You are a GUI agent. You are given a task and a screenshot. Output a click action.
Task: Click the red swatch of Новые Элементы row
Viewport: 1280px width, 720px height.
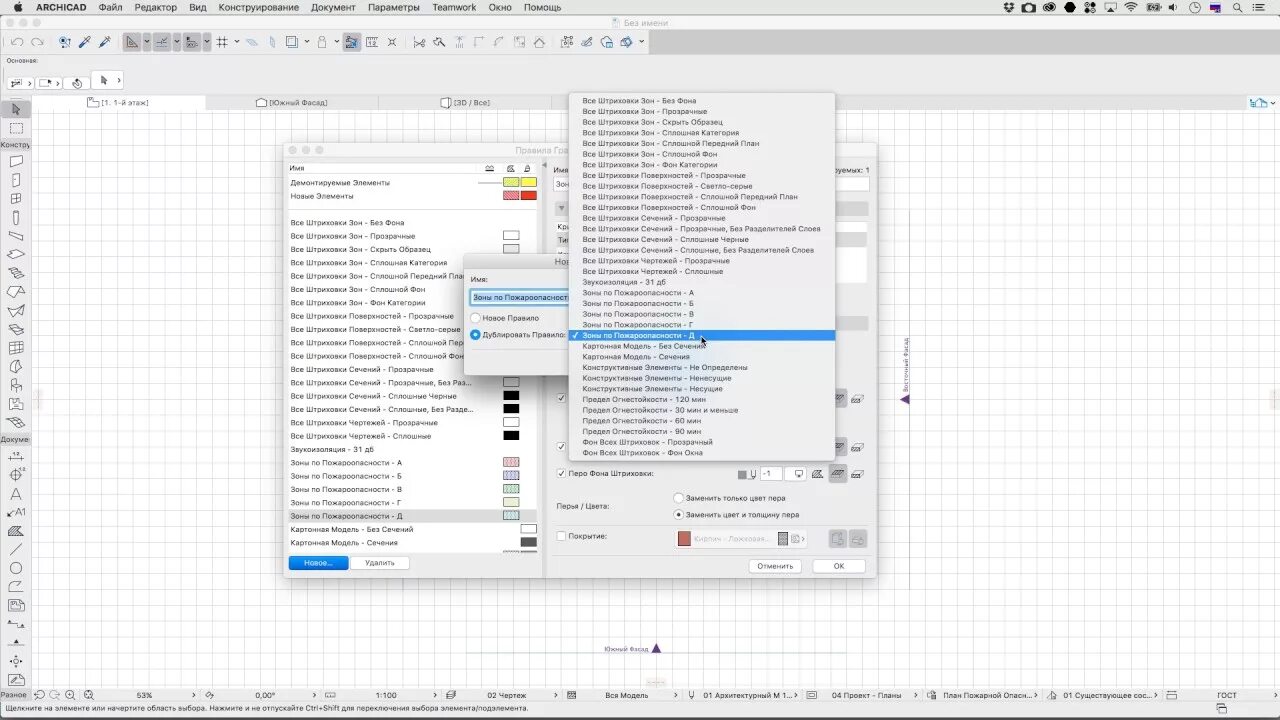point(529,196)
